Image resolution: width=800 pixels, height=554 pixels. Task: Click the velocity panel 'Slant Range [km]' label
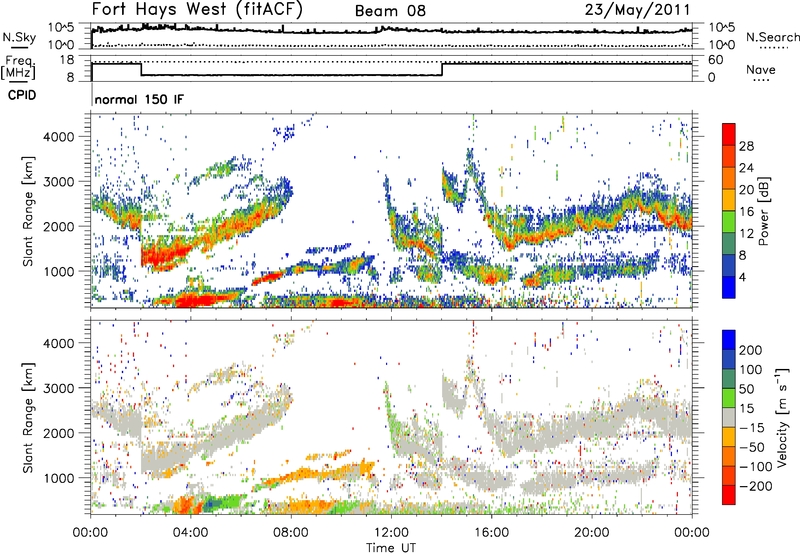tap(28, 417)
